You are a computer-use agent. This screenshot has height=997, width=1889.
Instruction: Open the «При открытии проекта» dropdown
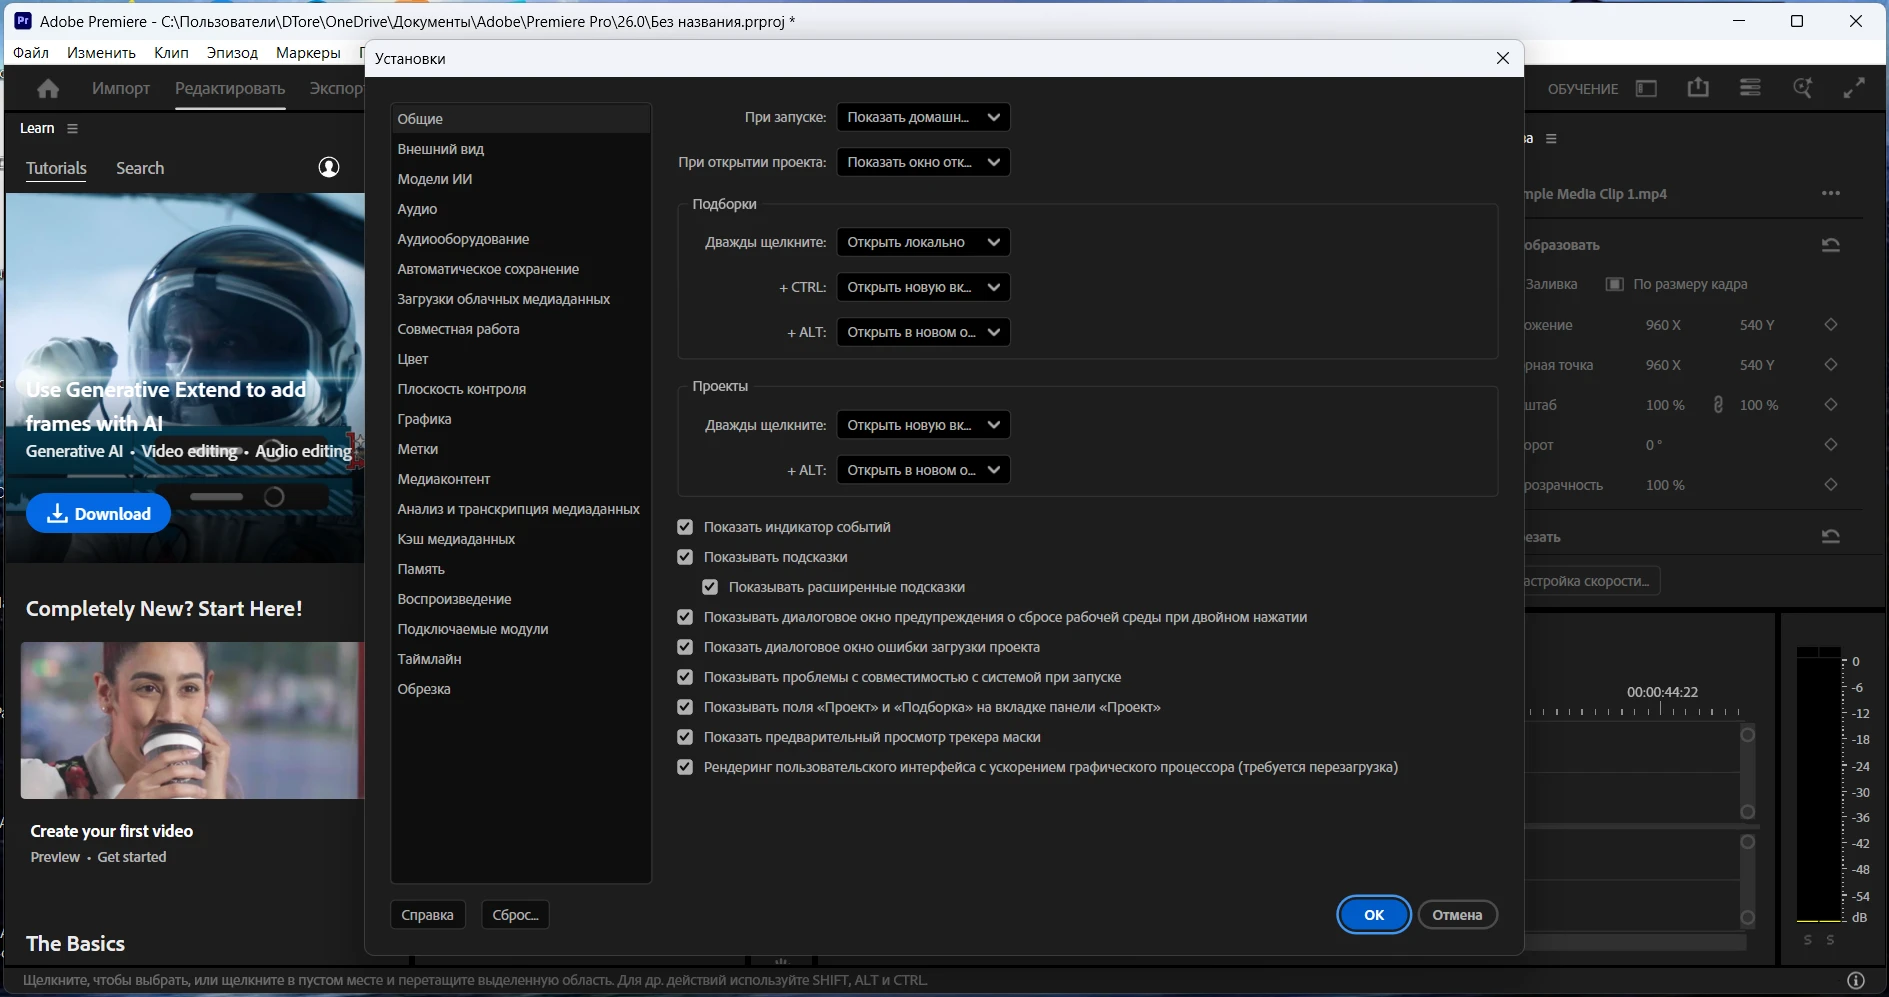(x=922, y=162)
